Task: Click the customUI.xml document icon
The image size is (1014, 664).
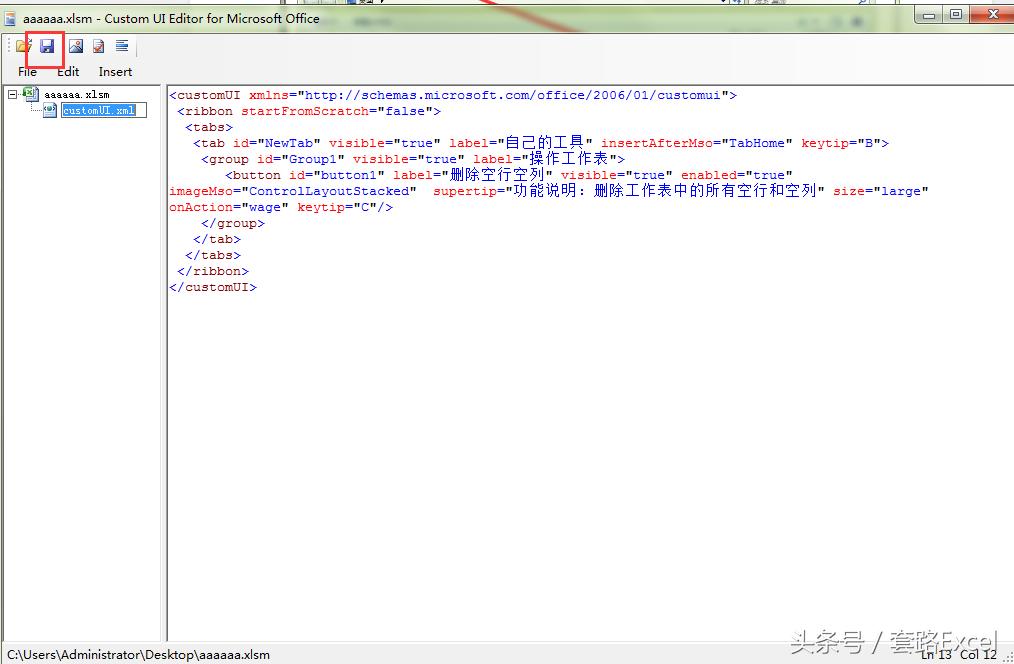Action: click(49, 110)
